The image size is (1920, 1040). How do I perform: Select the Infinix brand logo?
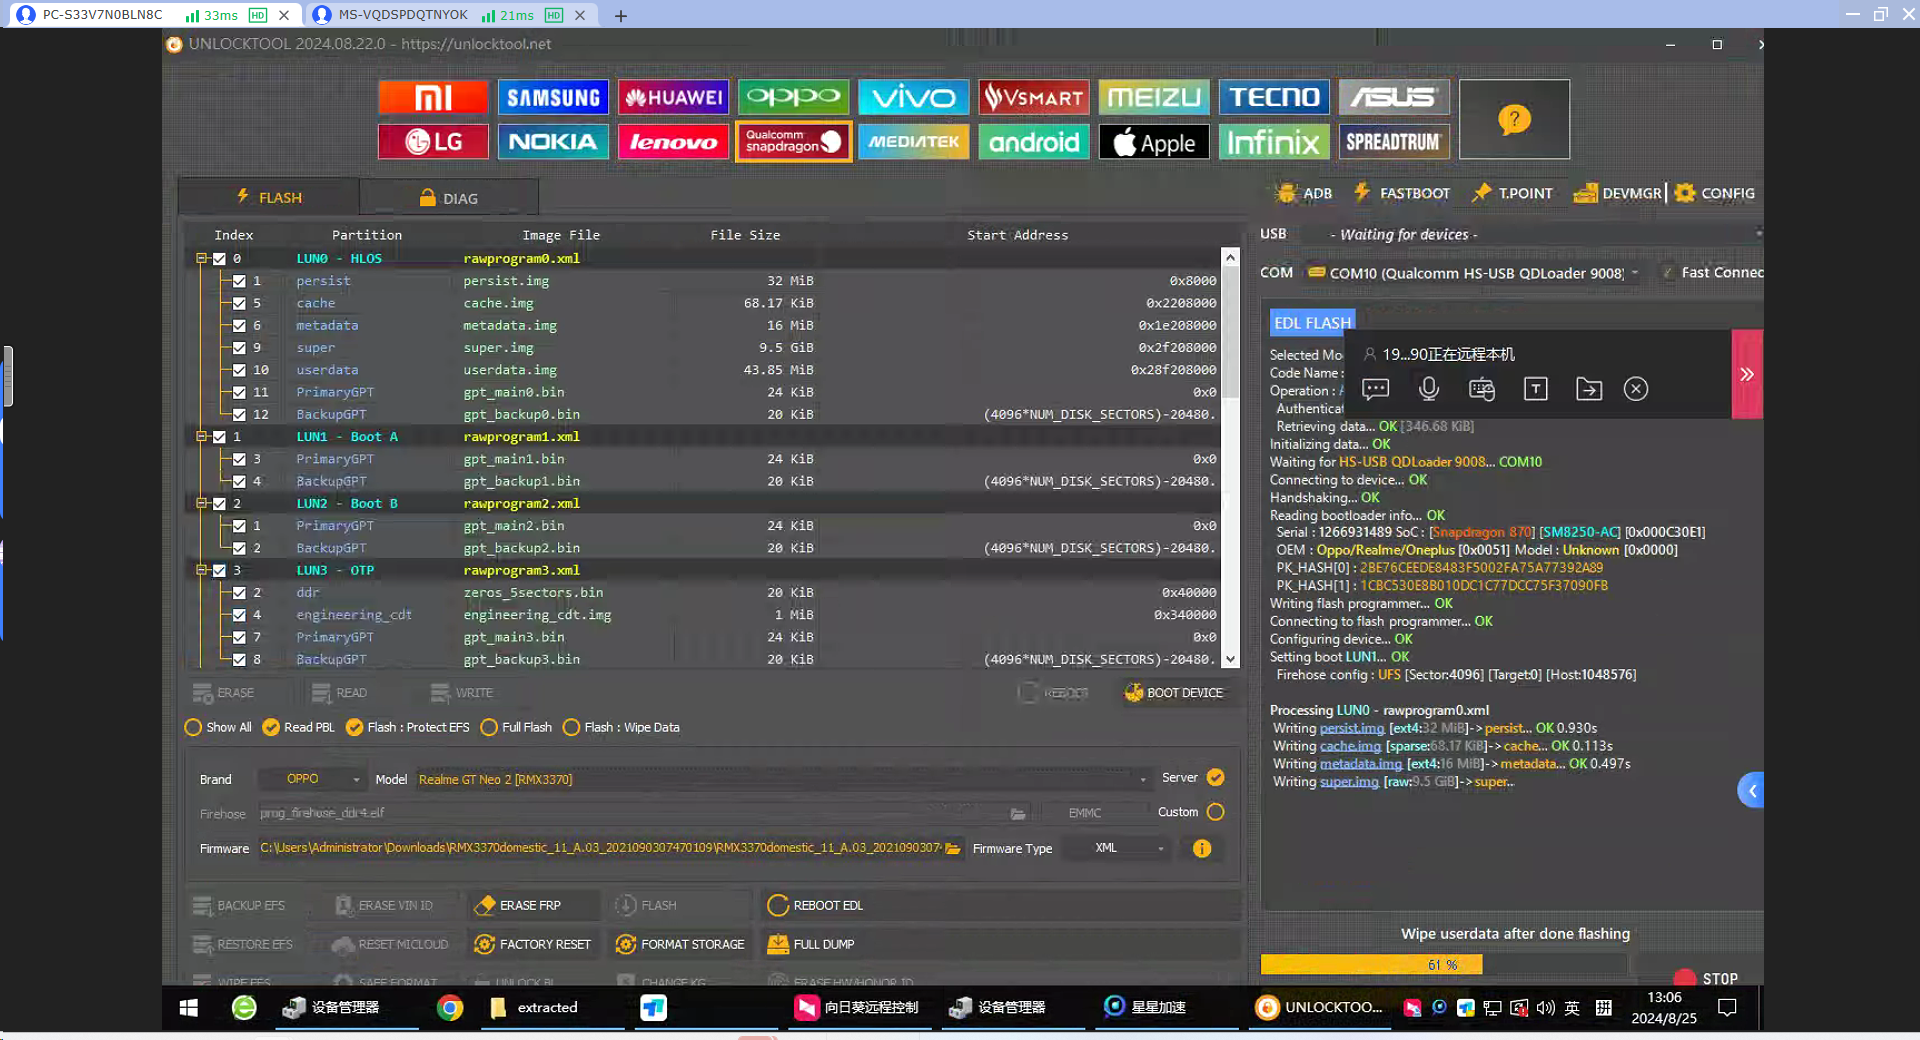pyautogui.click(x=1273, y=142)
